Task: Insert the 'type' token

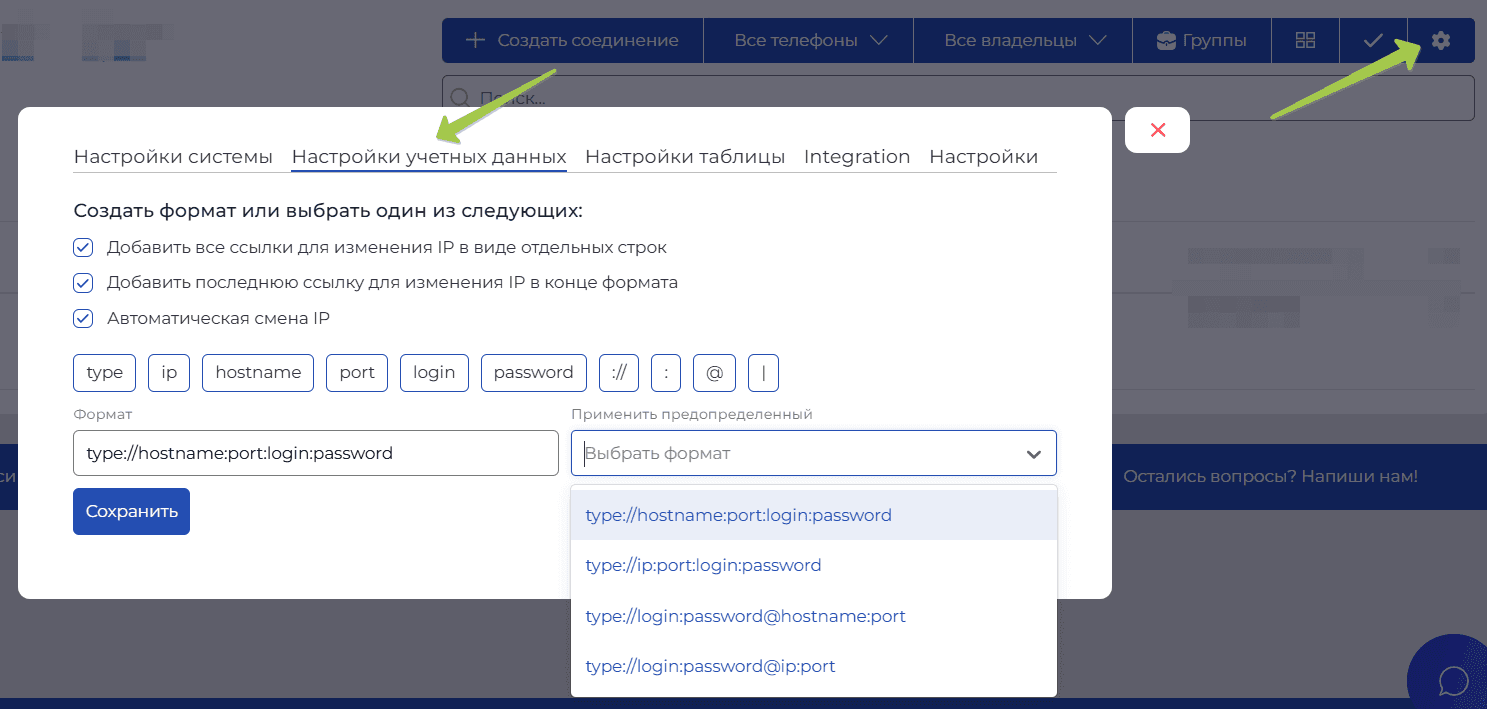Action: point(105,372)
